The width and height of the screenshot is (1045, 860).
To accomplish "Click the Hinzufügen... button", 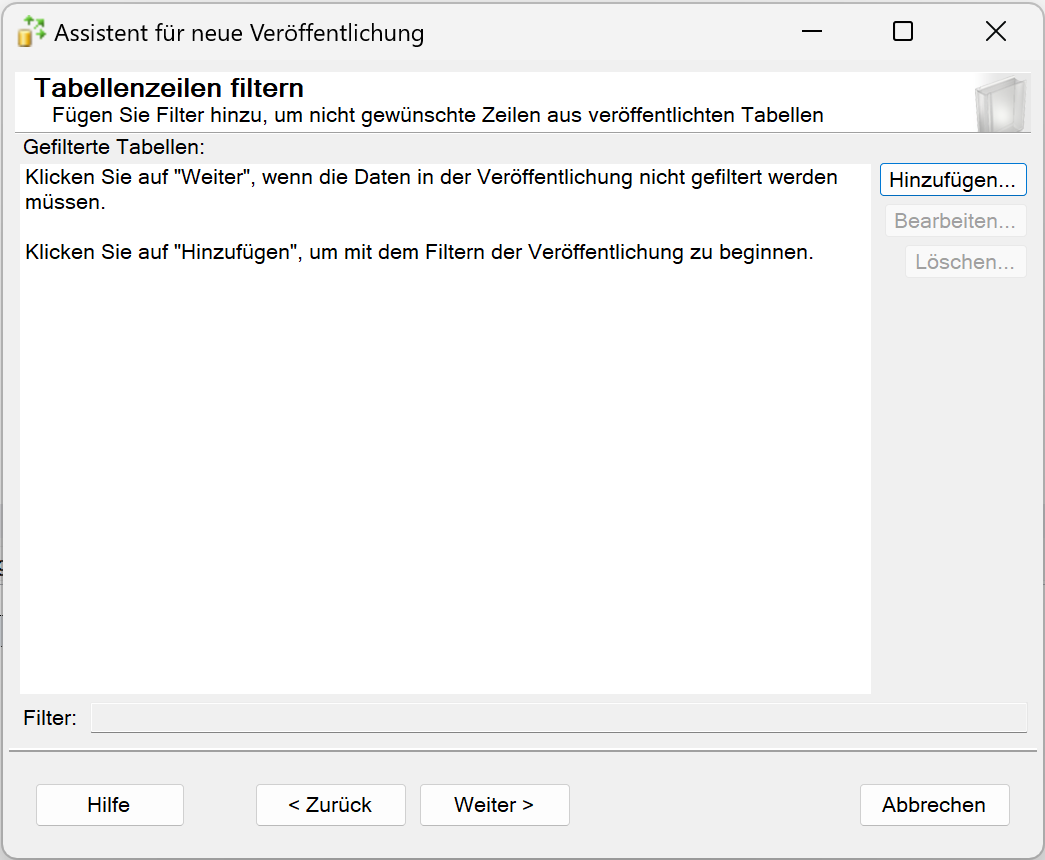I will click(x=952, y=180).
